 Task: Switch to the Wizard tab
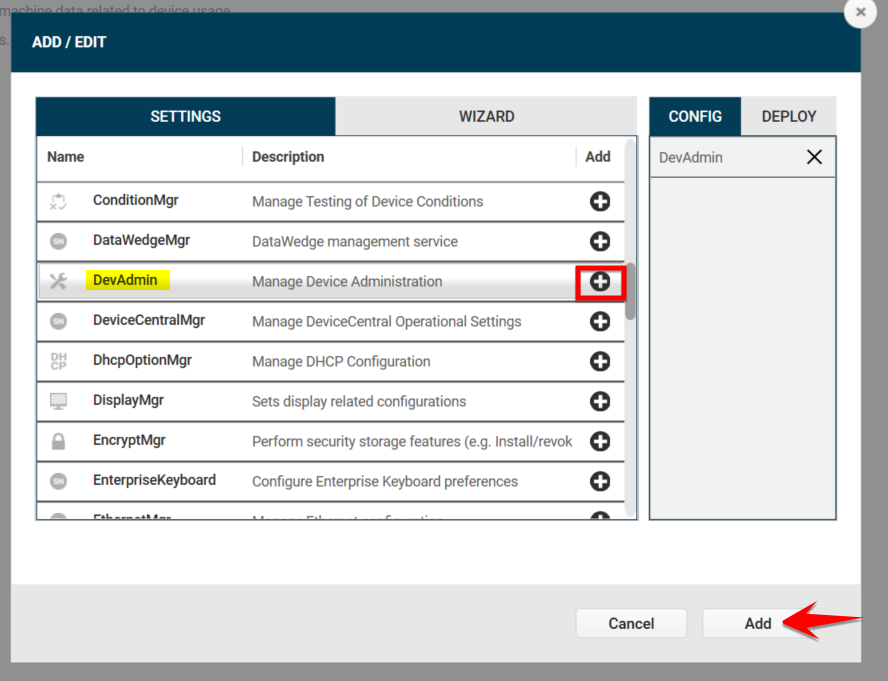486,116
